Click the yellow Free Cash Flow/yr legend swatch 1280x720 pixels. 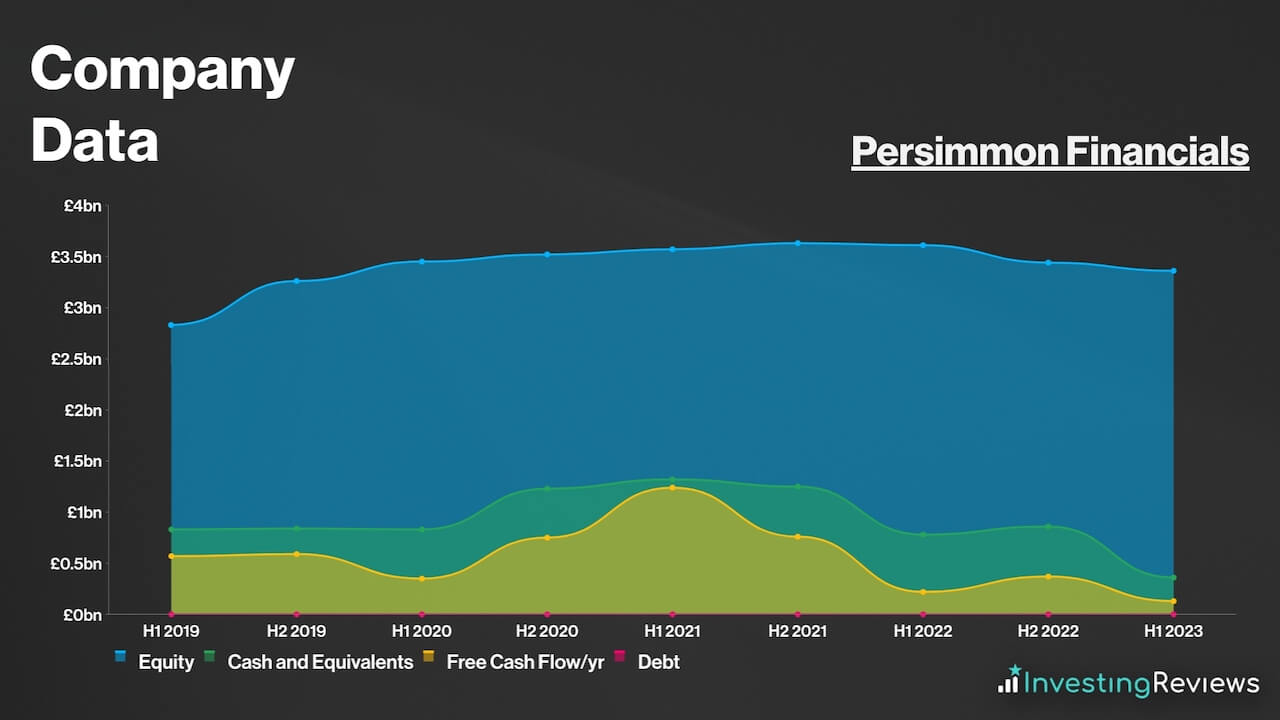coord(429,657)
